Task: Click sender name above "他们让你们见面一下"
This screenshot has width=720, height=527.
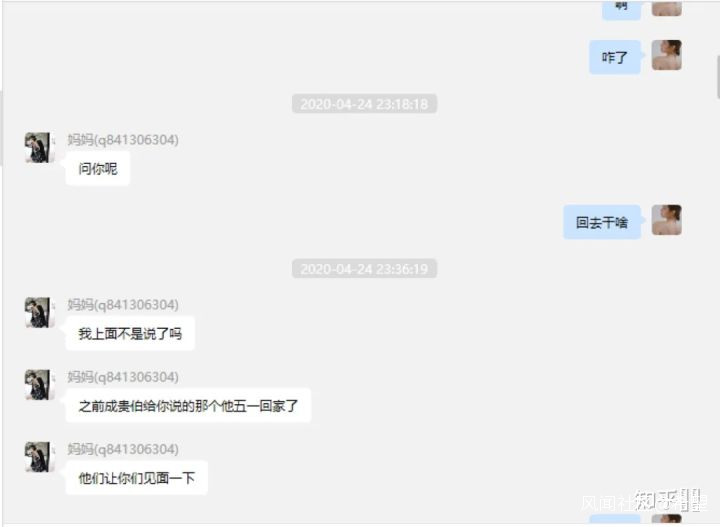Action: tap(123, 449)
